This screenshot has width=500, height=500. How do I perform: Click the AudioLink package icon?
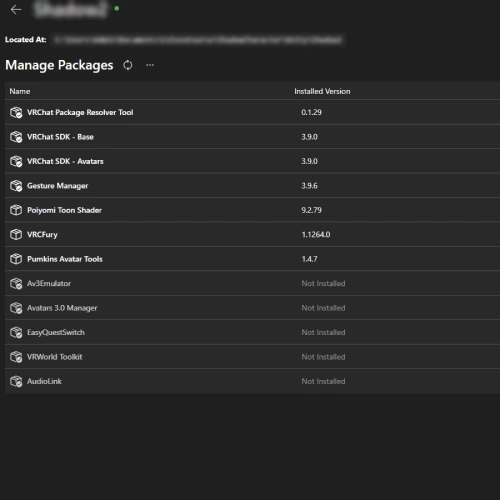pos(16,381)
